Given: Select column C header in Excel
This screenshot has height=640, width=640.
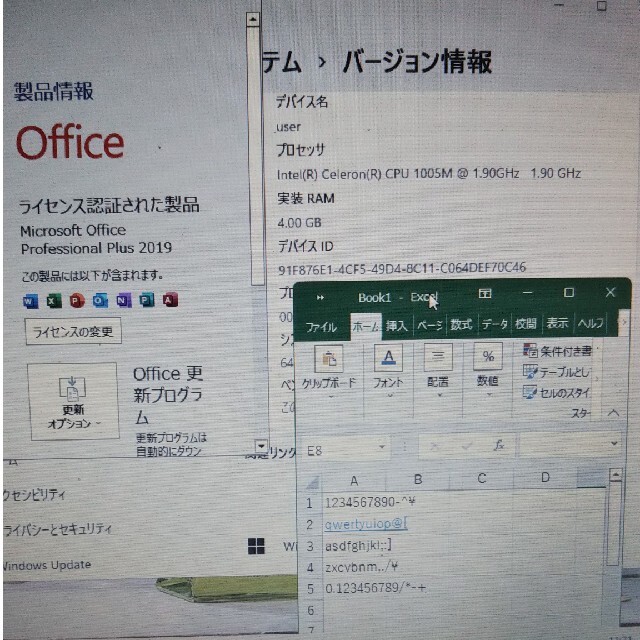Looking at the screenshot, I should (481, 478).
